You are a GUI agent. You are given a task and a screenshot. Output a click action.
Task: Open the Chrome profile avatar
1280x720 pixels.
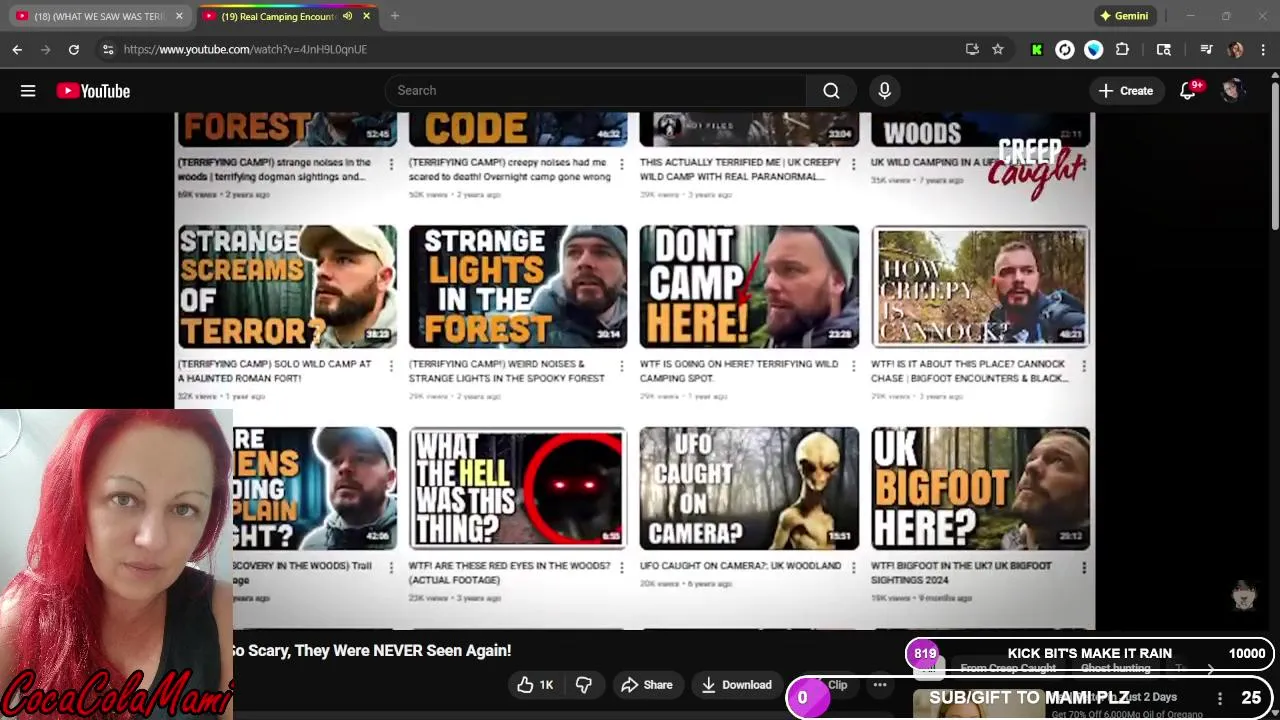[1236, 49]
